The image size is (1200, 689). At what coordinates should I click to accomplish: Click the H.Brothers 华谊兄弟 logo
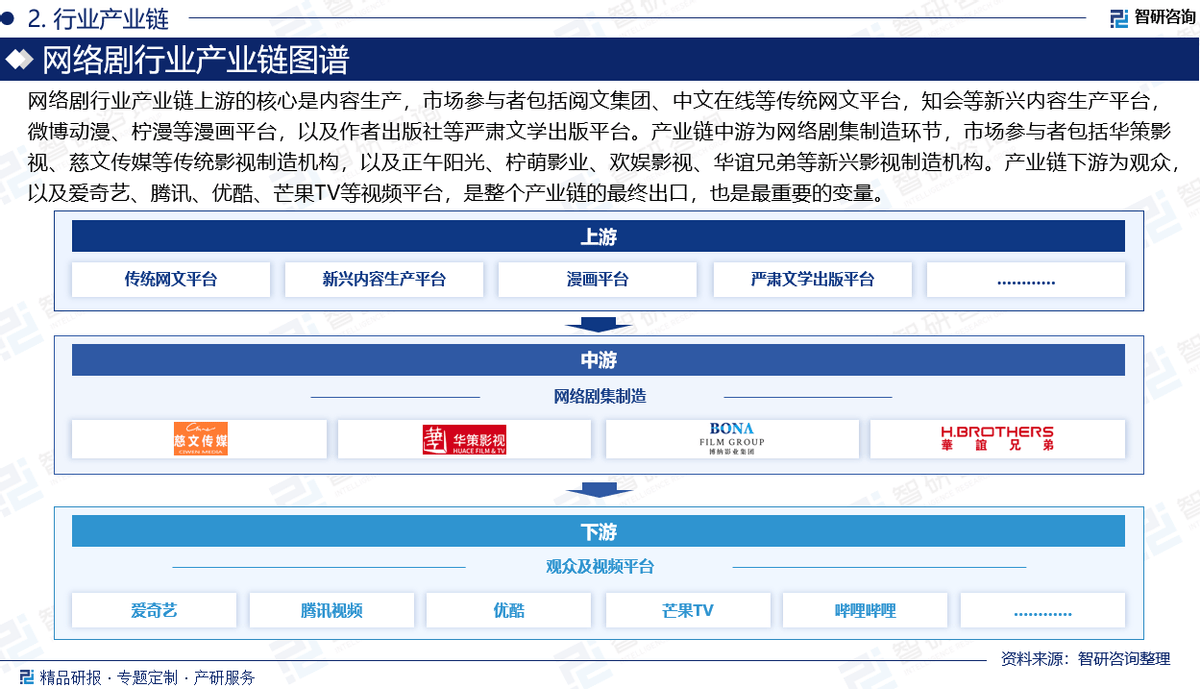[997, 438]
